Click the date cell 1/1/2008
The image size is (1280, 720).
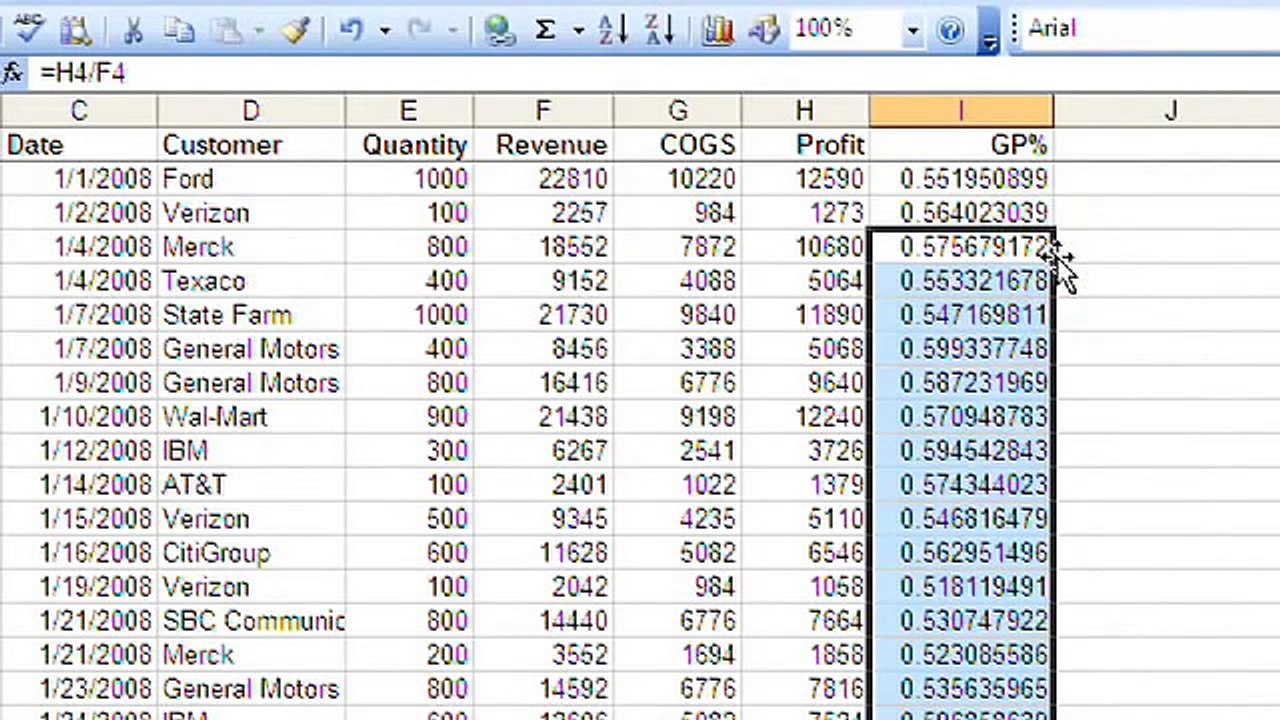coord(78,179)
